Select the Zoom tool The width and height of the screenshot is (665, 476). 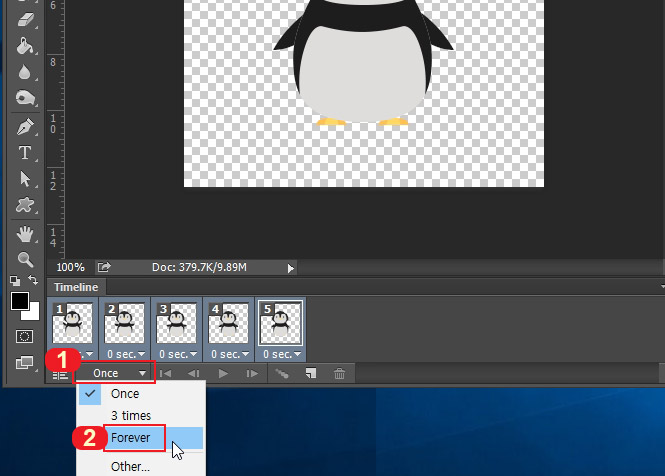(25, 259)
